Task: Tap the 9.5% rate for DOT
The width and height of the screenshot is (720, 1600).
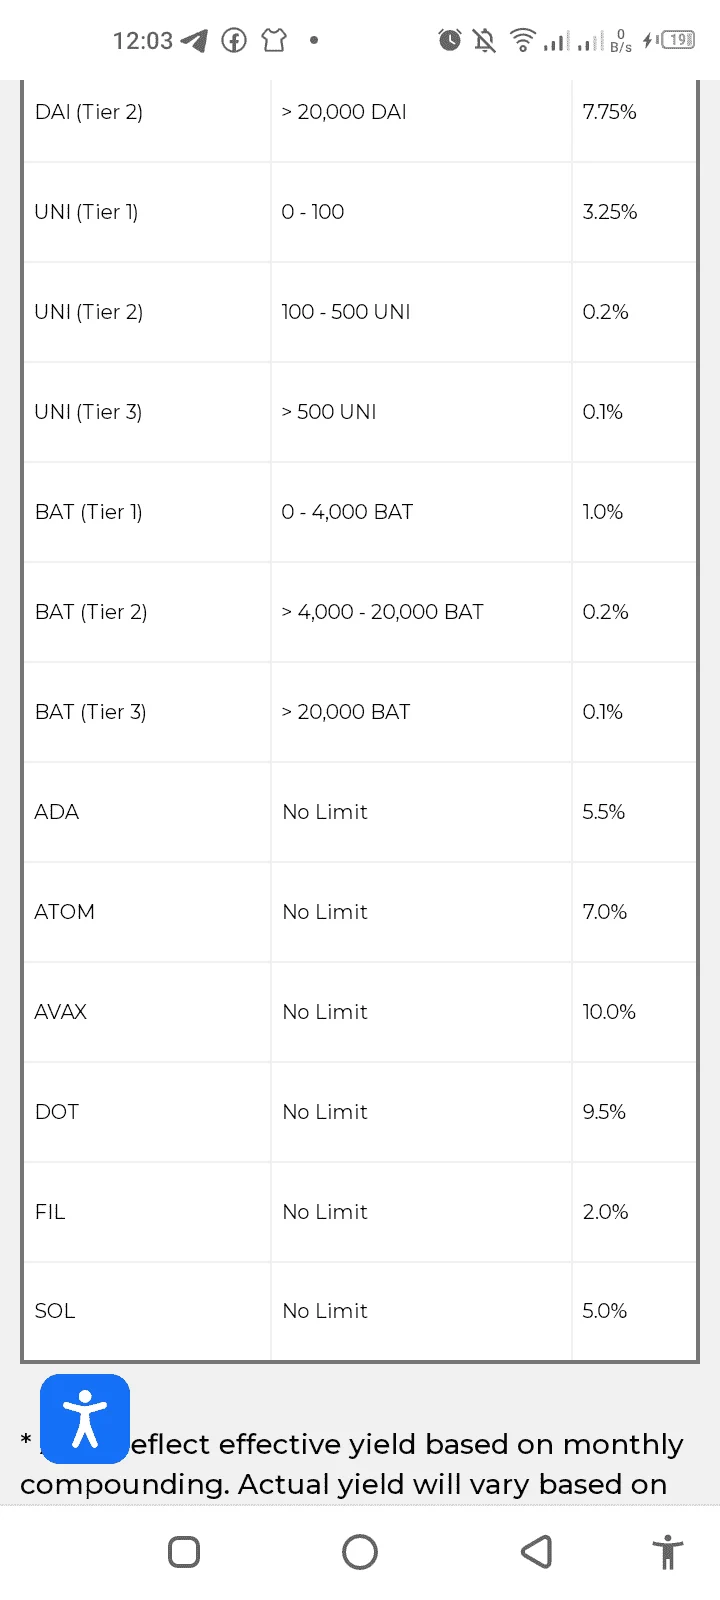Action: click(x=604, y=1112)
